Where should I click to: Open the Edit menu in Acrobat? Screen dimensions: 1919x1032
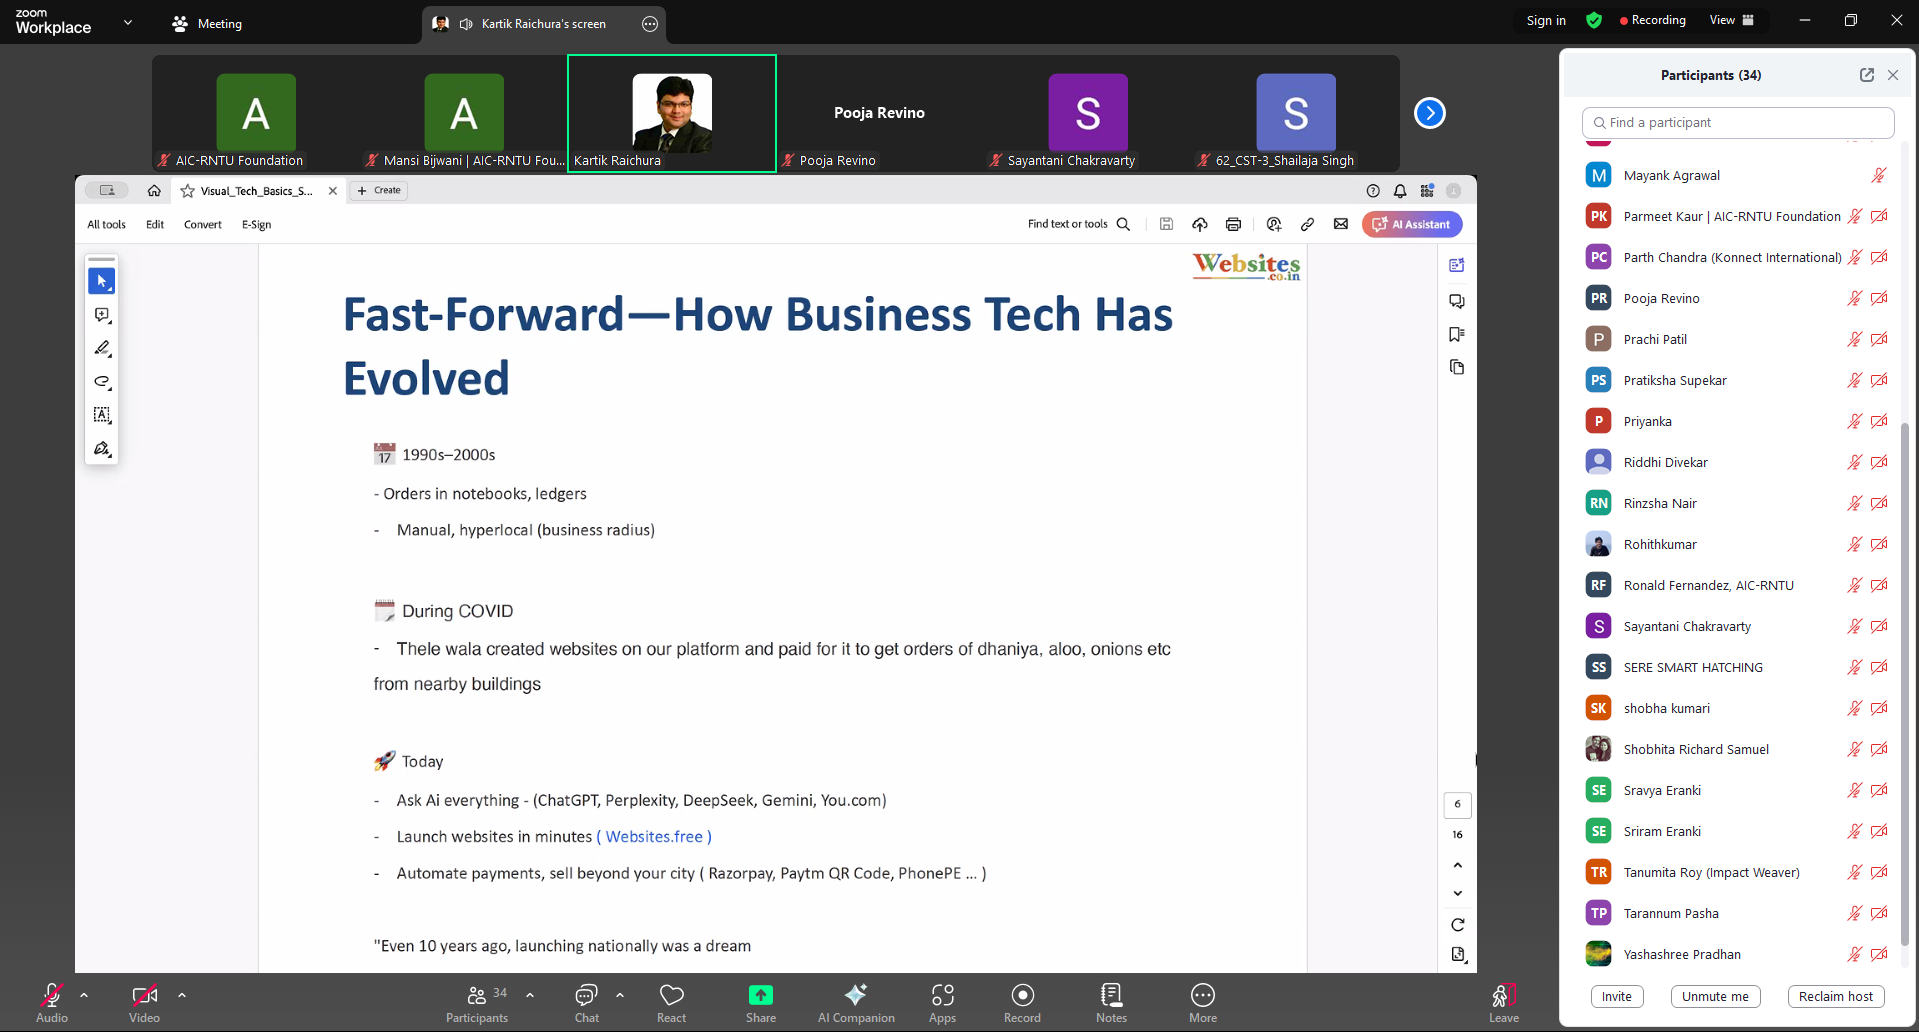[155, 224]
